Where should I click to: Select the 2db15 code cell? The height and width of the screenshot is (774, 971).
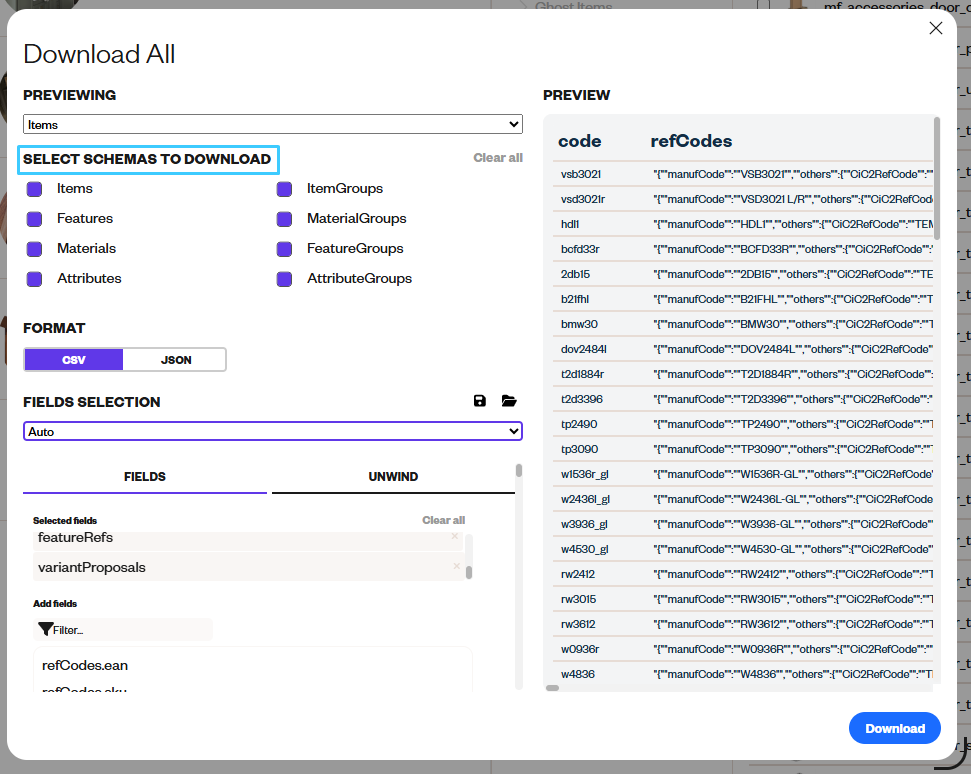point(575,274)
